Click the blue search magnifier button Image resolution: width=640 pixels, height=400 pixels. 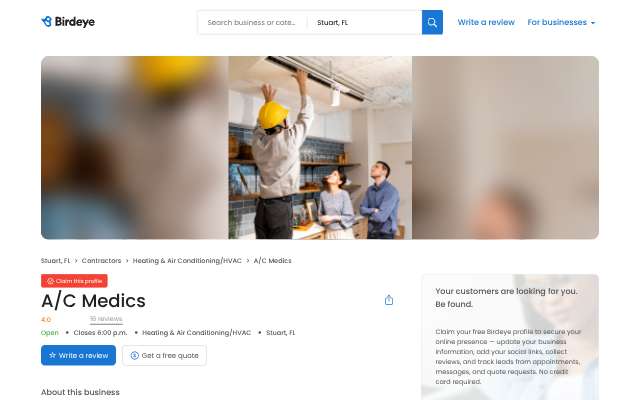pyautogui.click(x=432, y=22)
